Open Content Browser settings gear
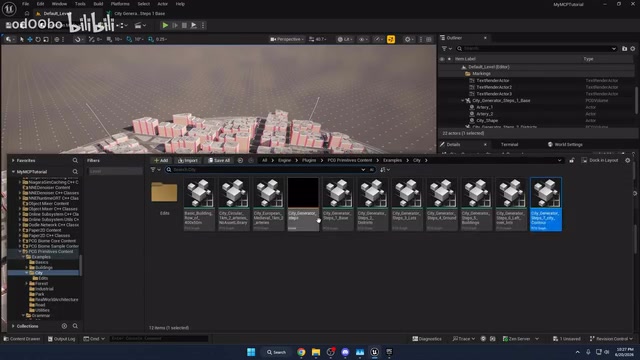The height and width of the screenshot is (360, 640). [x=628, y=160]
